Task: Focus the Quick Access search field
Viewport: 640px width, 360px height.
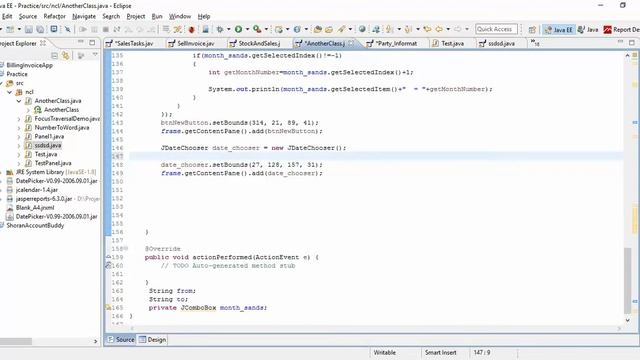Action: [x=496, y=29]
